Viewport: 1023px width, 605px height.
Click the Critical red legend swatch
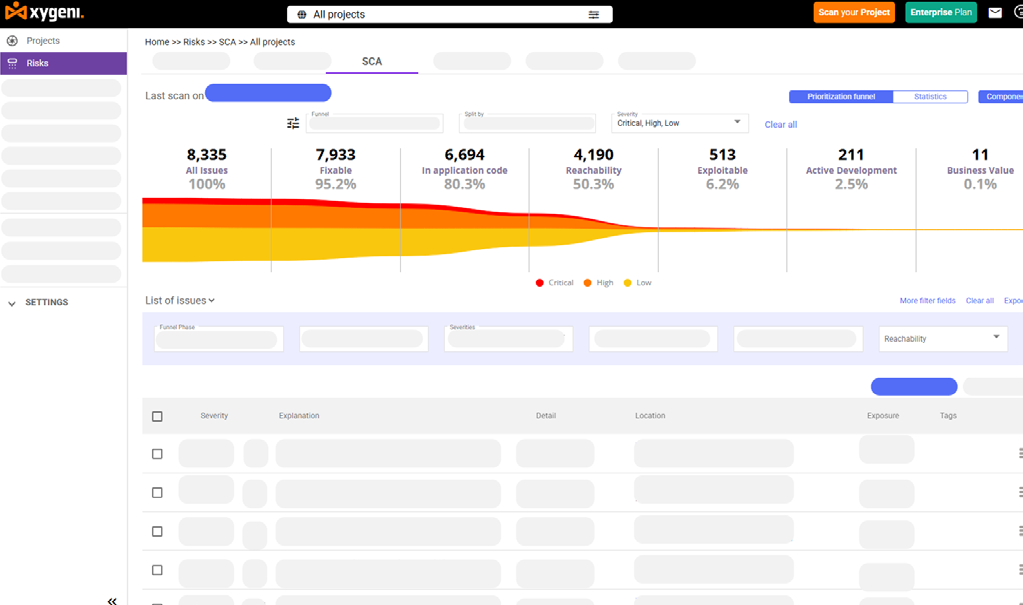pos(540,283)
